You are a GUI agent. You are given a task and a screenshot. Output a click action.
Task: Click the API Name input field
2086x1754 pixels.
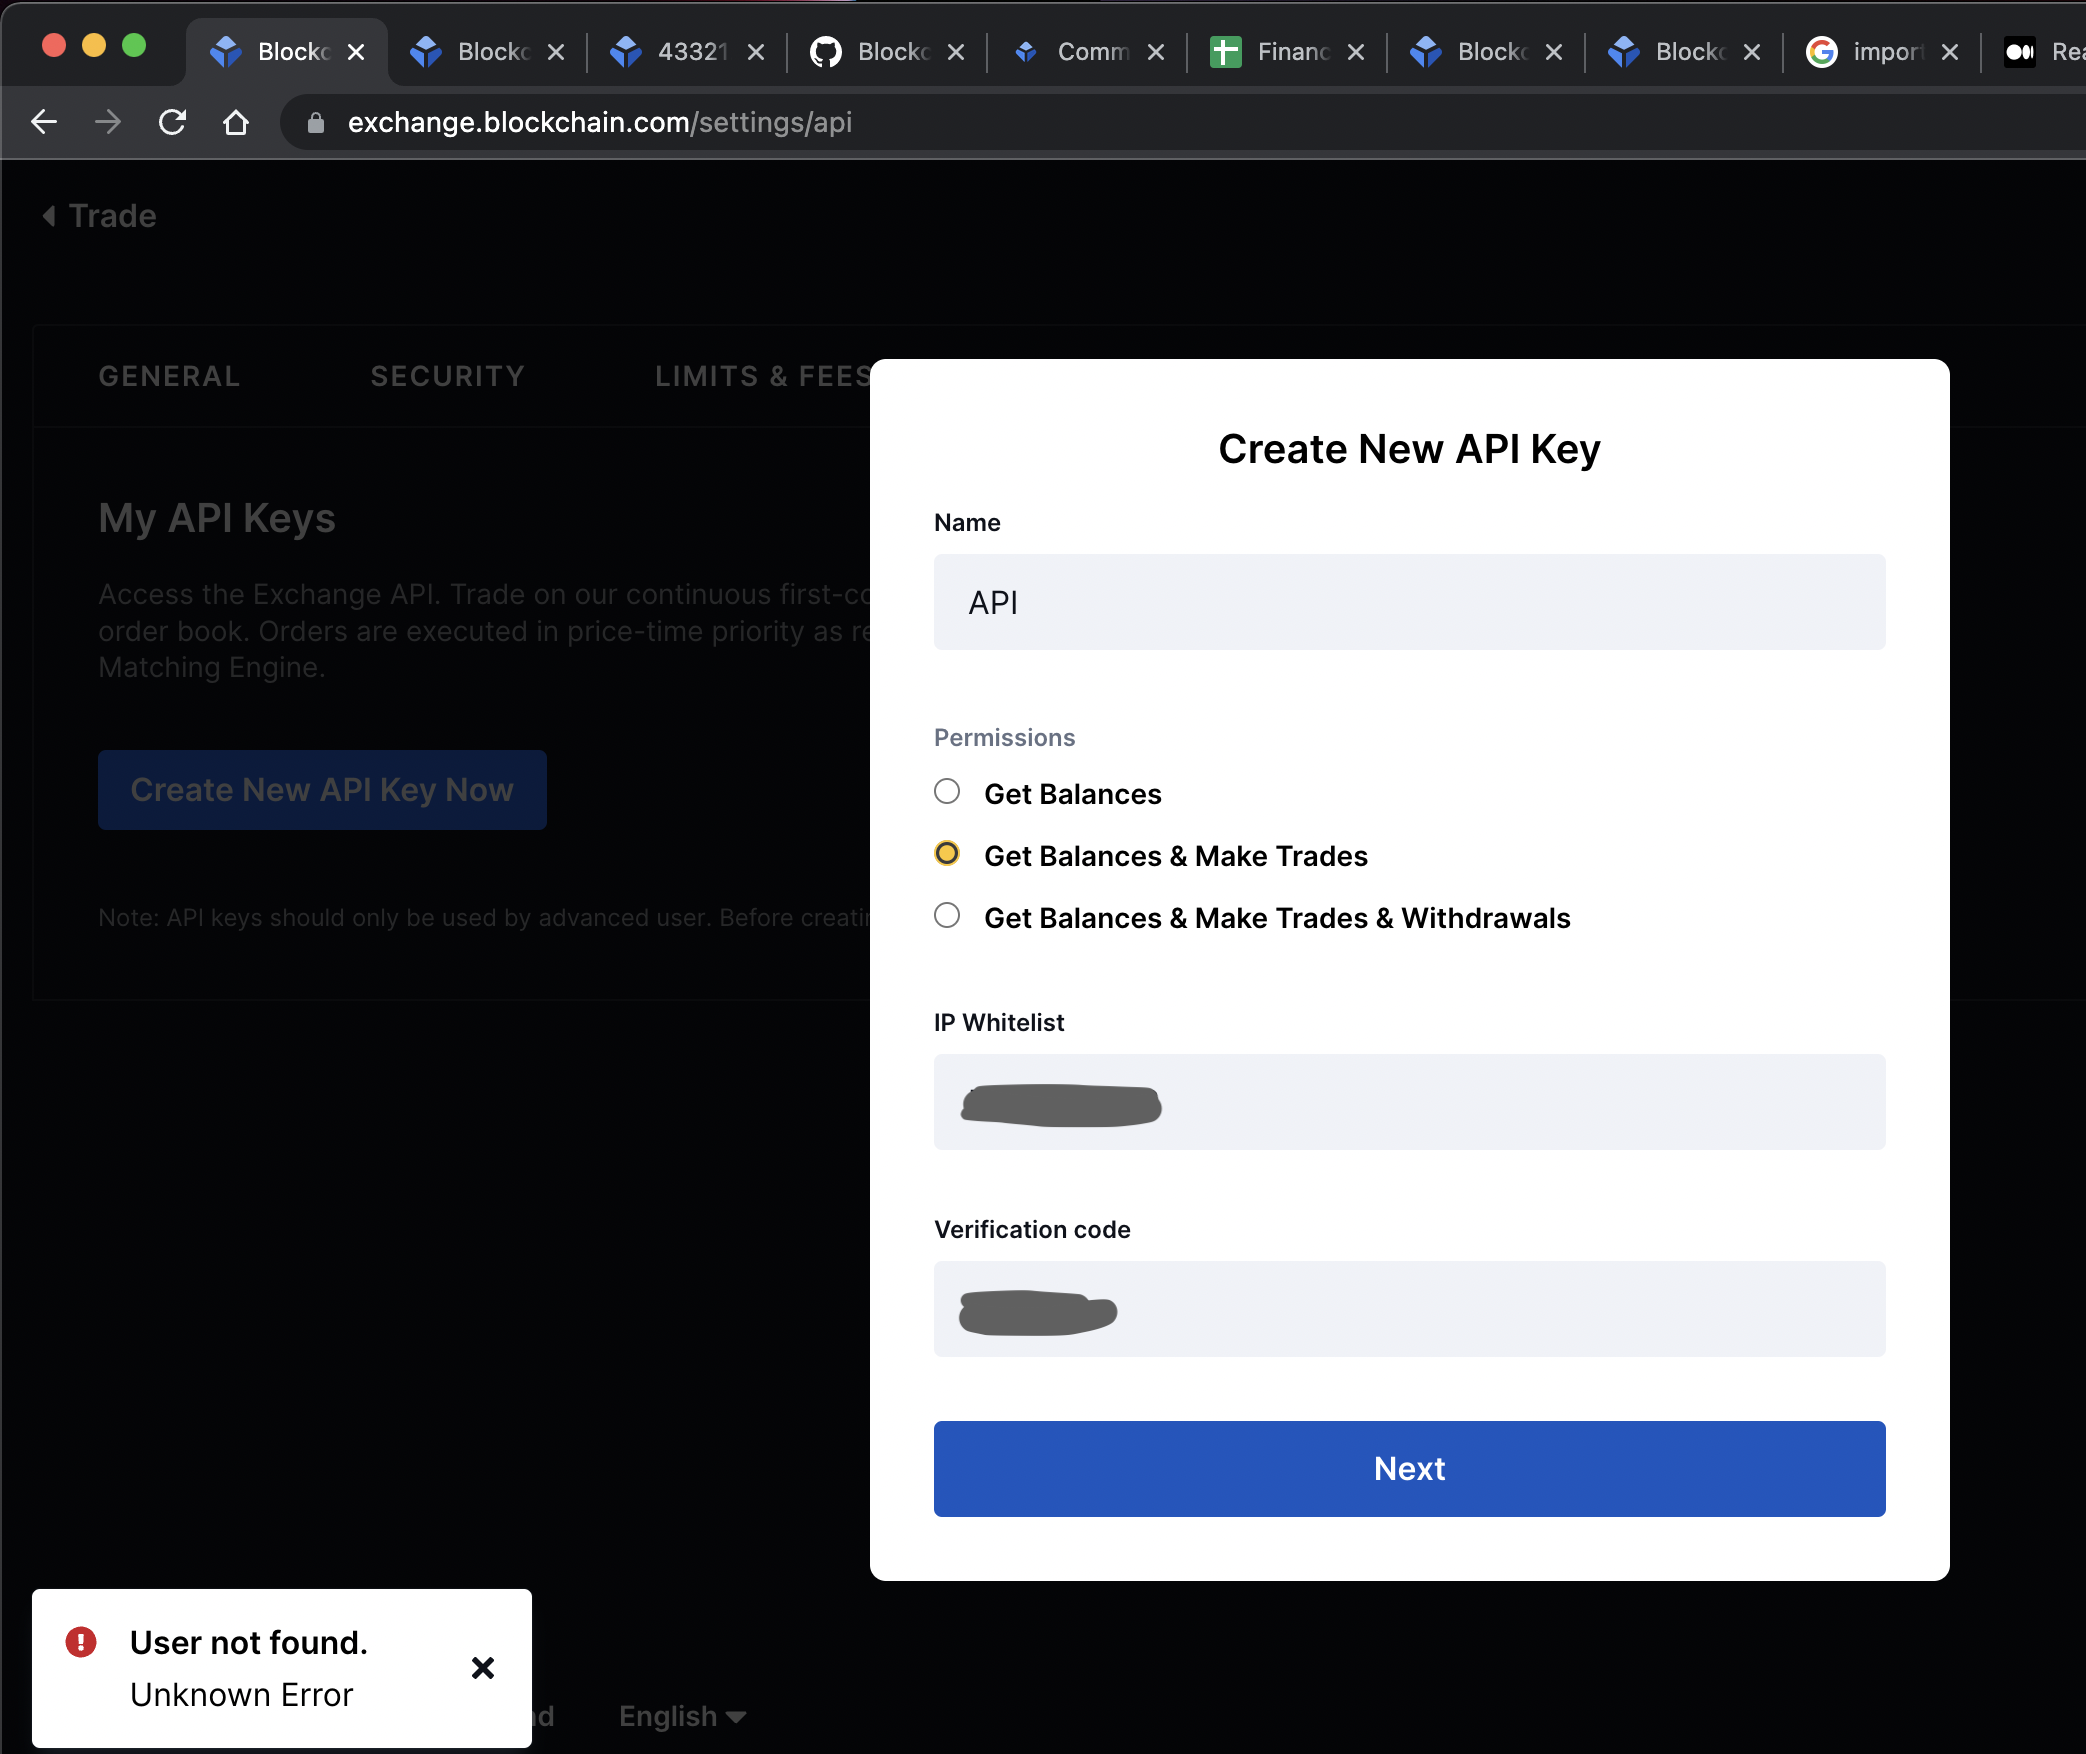(1409, 602)
